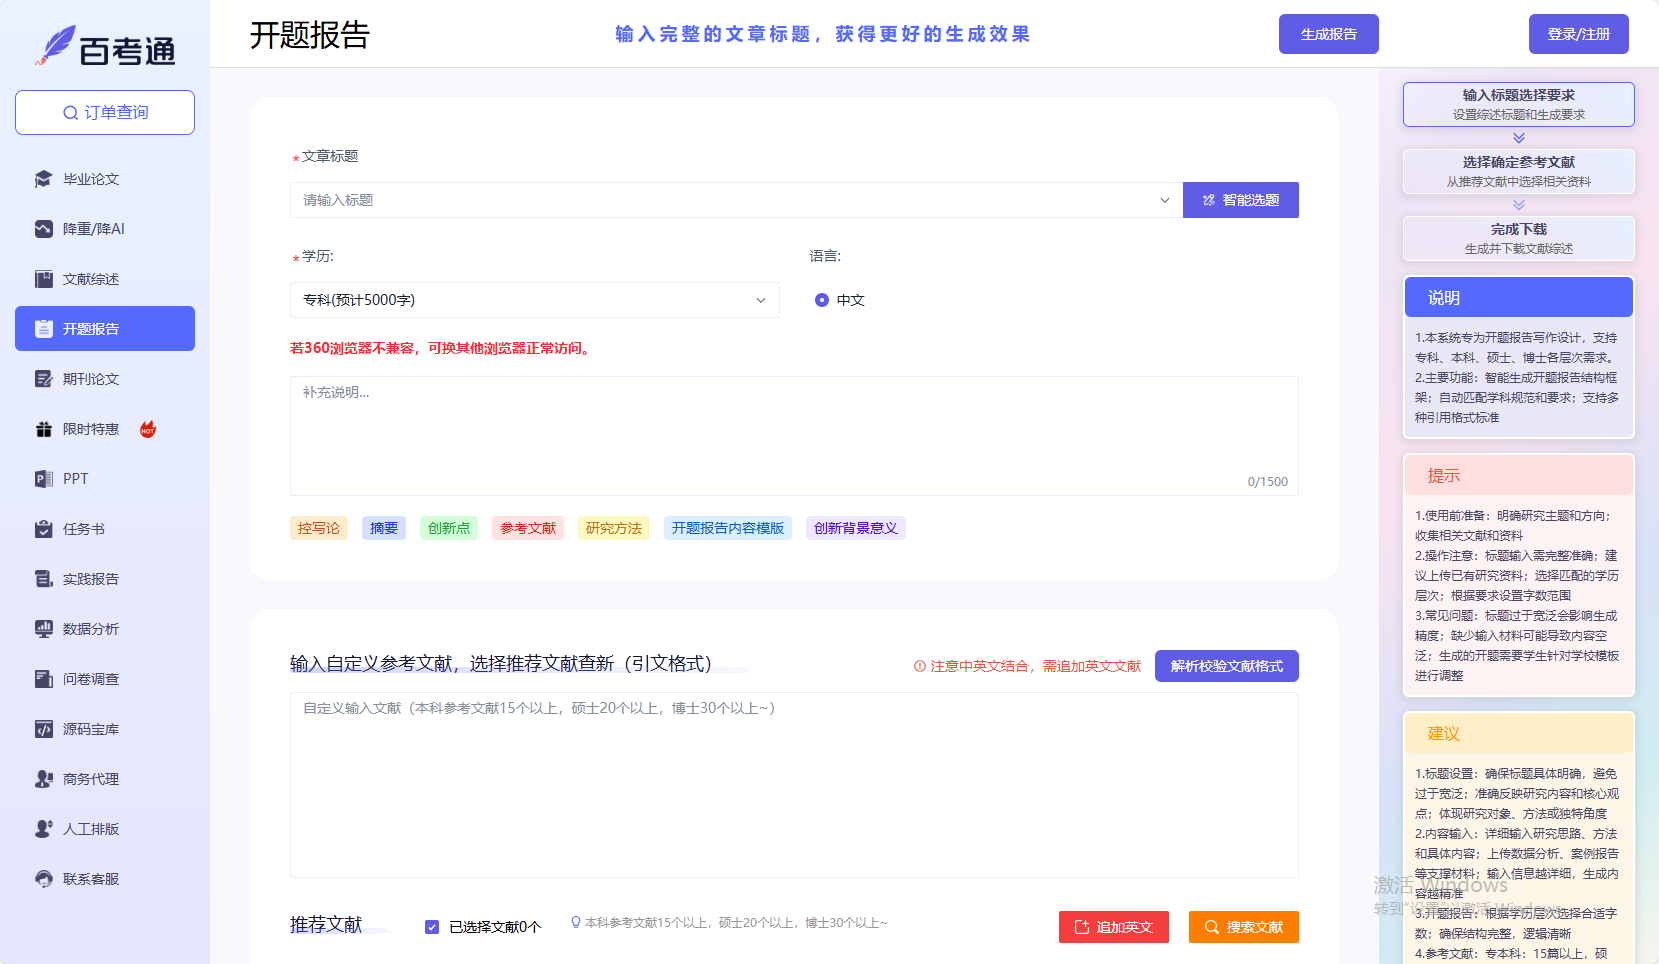Go to 问卷调查 in the sidebar
1659x964 pixels.
click(x=91, y=679)
